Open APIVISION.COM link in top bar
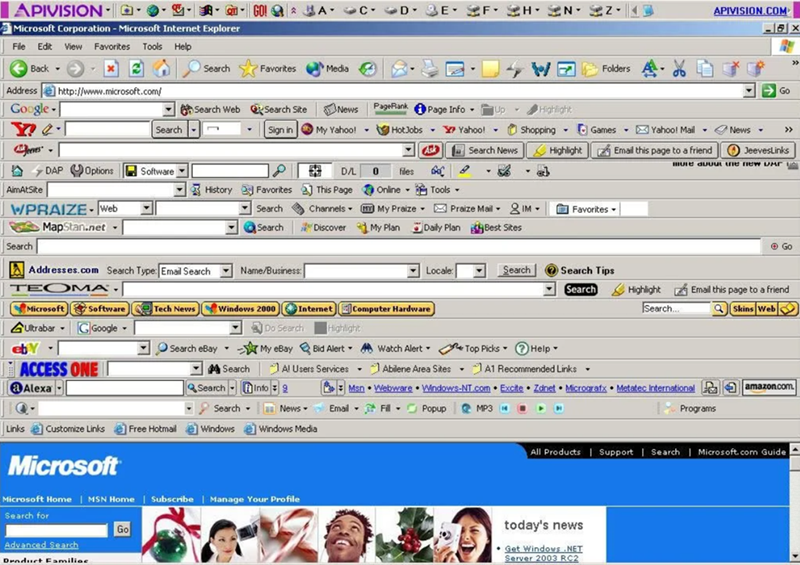Image resolution: width=800 pixels, height=565 pixels. [x=750, y=11]
